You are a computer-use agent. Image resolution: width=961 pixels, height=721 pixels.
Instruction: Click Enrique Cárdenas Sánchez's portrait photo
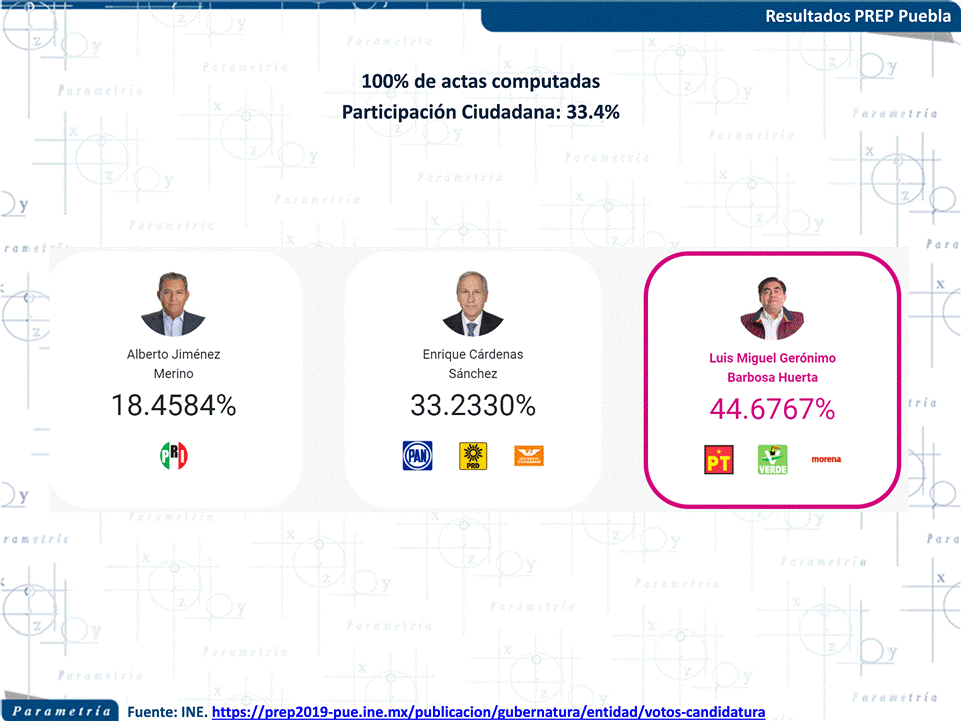click(473, 303)
